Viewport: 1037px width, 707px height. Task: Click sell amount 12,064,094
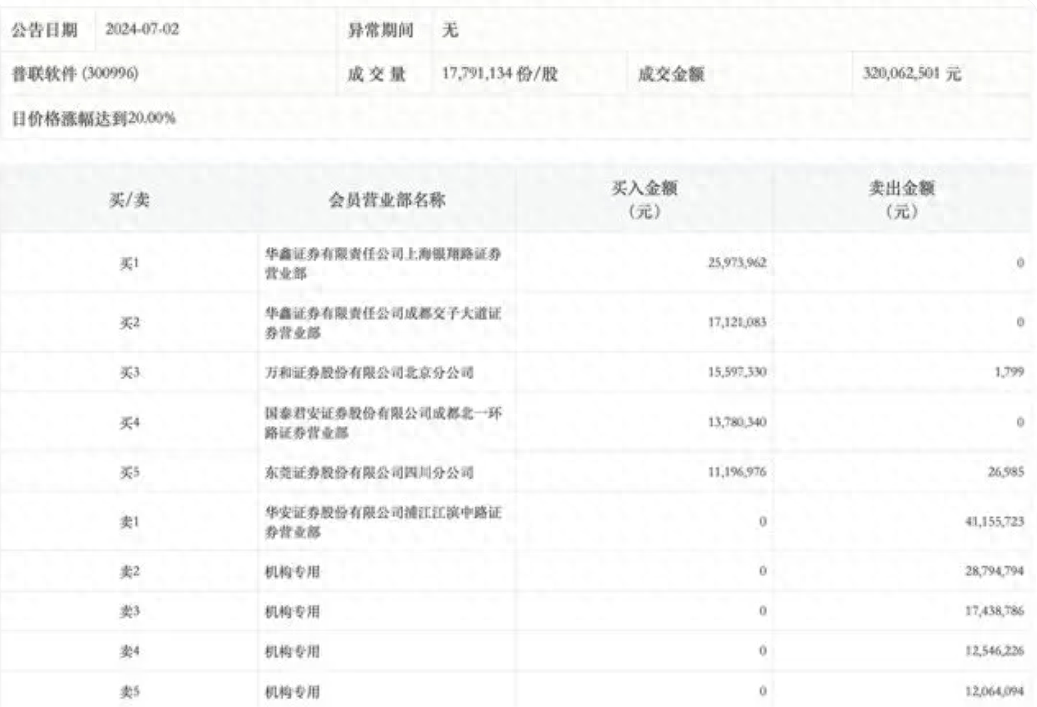pyautogui.click(x=995, y=691)
